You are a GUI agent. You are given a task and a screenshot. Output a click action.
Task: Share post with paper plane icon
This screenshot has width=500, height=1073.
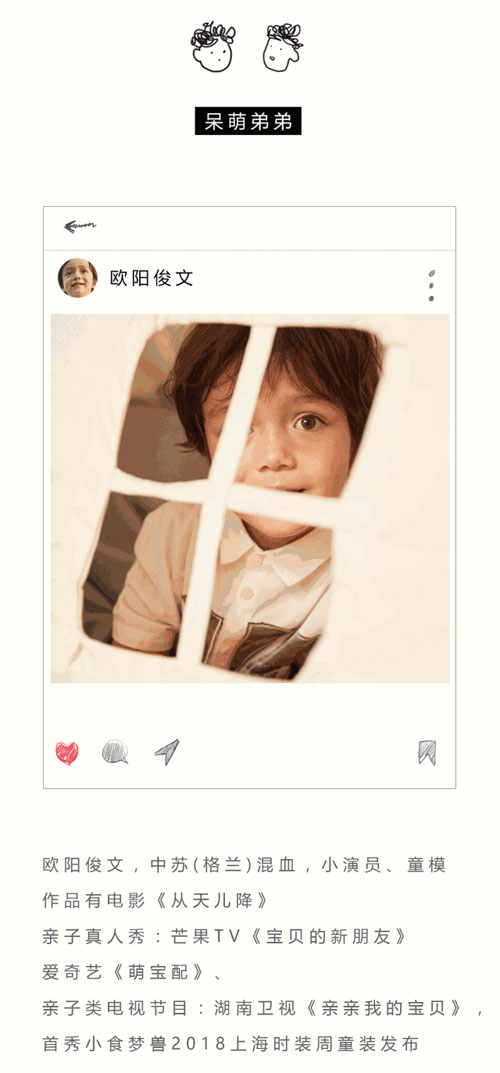[x=167, y=751]
